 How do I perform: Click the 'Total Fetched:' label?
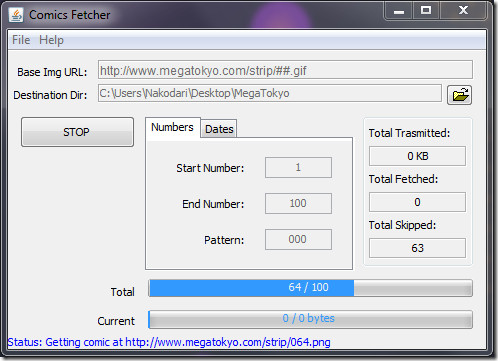(x=403, y=179)
